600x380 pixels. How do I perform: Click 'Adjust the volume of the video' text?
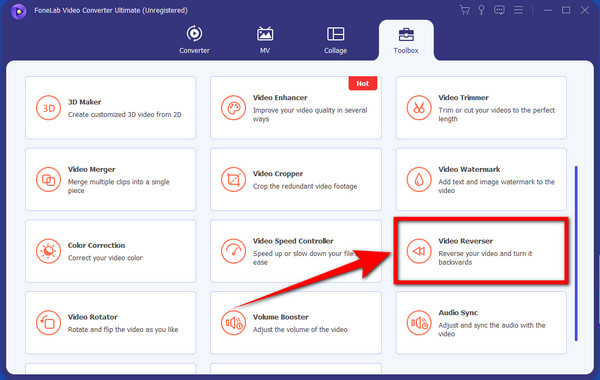(x=300, y=329)
